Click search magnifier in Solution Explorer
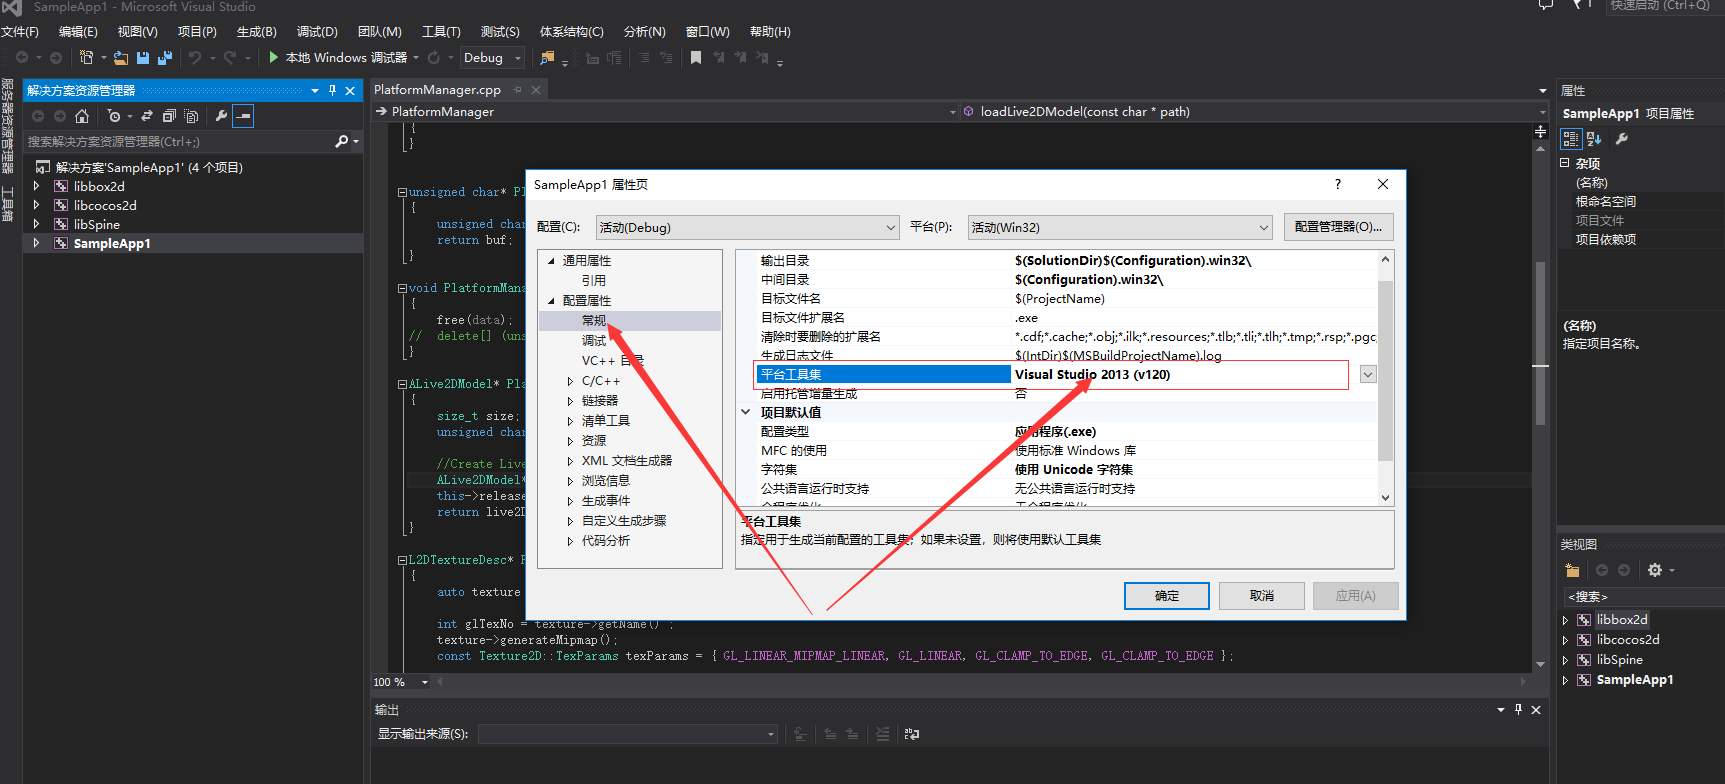This screenshot has width=1725, height=784. coord(342,142)
